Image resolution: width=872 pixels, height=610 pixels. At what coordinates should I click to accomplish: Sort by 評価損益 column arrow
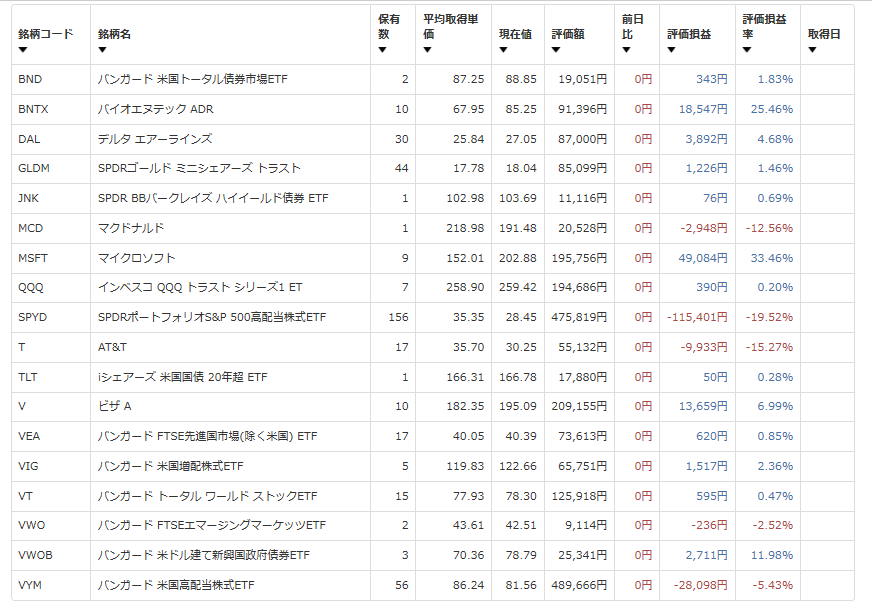671,50
